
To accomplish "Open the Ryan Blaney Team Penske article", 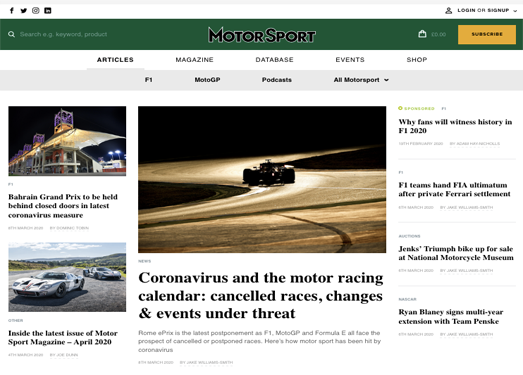I will point(451,316).
